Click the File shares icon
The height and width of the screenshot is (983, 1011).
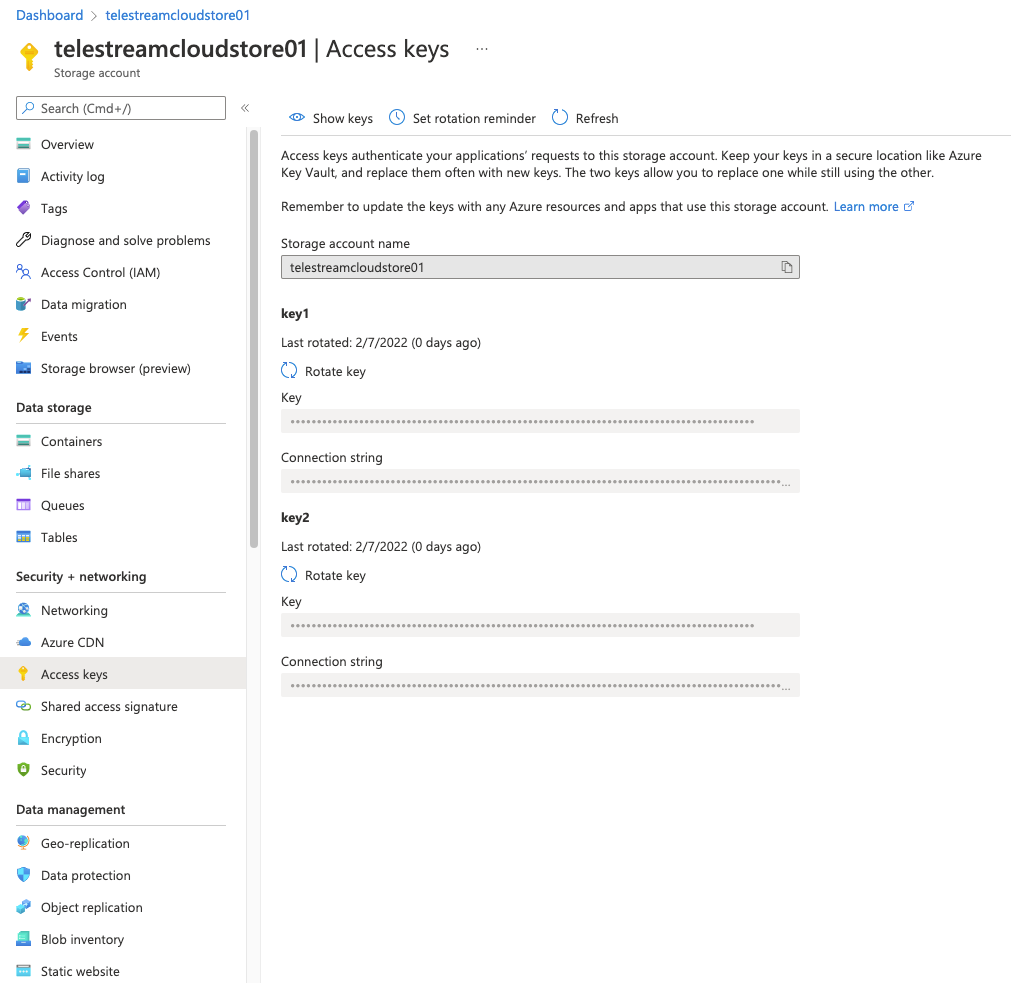23,472
